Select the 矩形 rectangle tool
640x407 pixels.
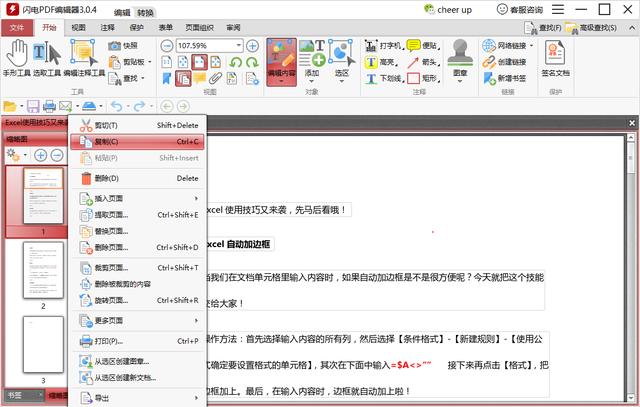click(x=423, y=78)
